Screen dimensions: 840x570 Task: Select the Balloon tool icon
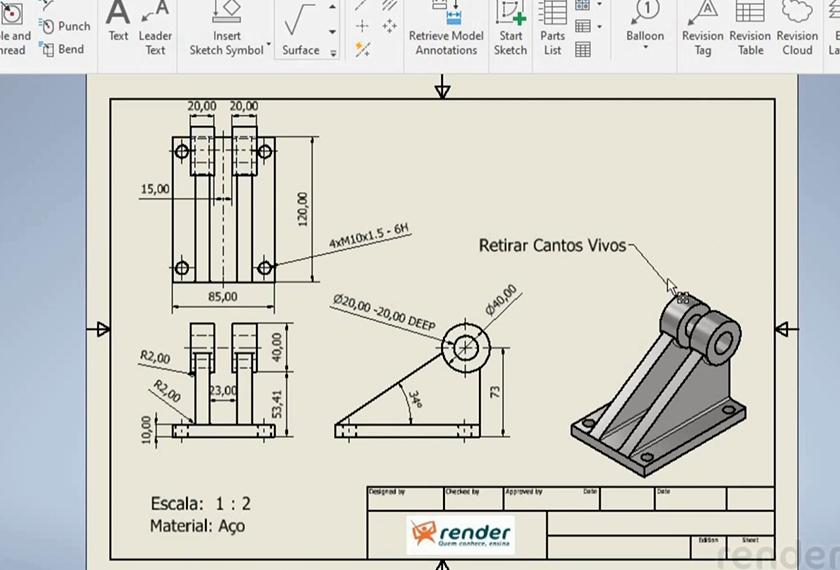point(645,14)
